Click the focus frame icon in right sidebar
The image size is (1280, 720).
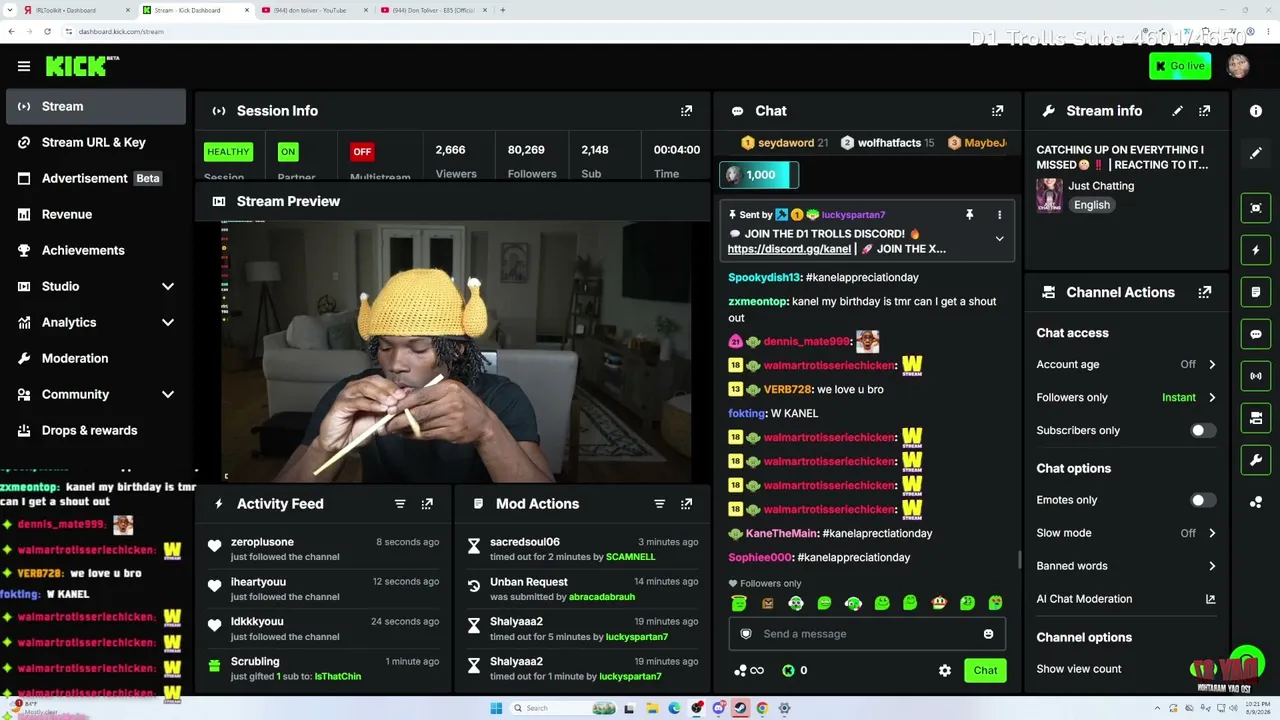pyautogui.click(x=1256, y=208)
